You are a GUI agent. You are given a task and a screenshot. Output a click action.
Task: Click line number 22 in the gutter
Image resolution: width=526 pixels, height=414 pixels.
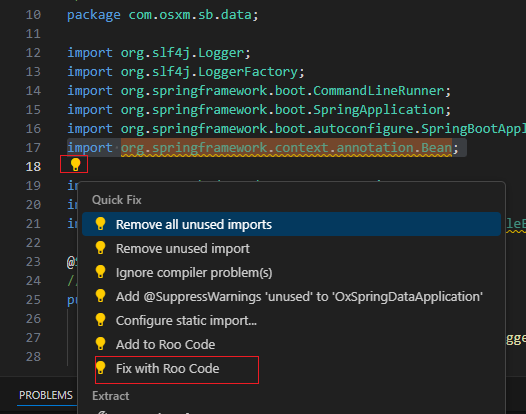[x=33, y=243]
